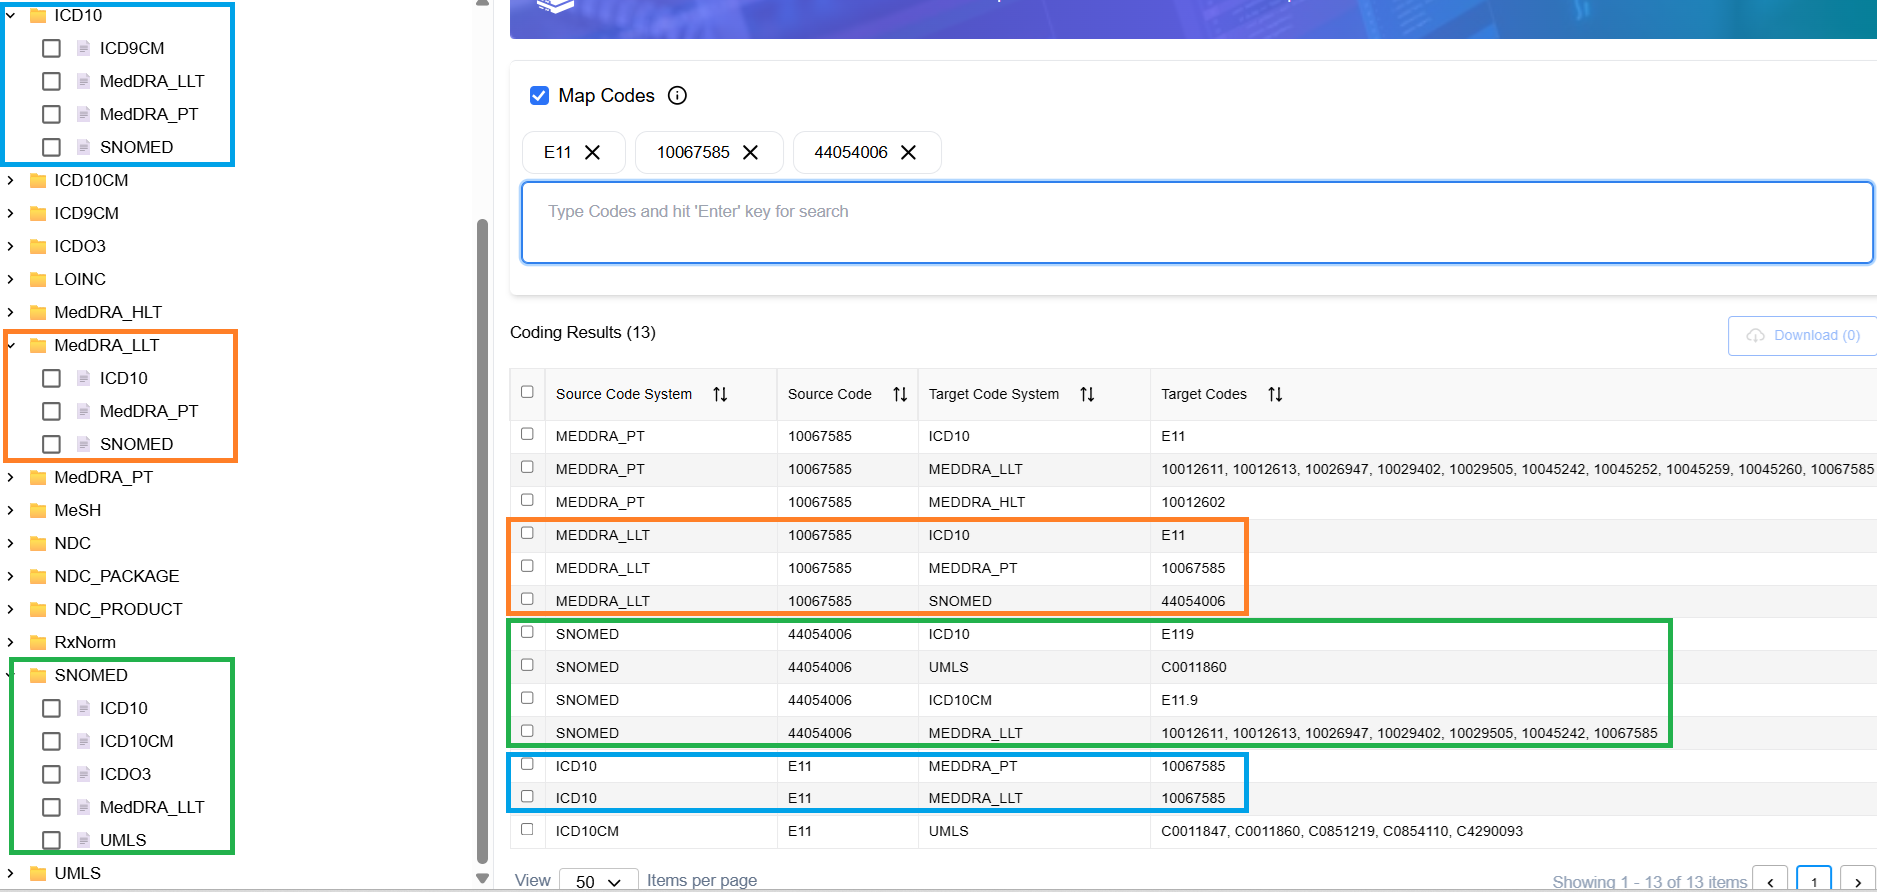Screen dimensions: 1877x892
Task: Check MedDRA_LLT under the ICD10 folder
Action: [x=52, y=81]
